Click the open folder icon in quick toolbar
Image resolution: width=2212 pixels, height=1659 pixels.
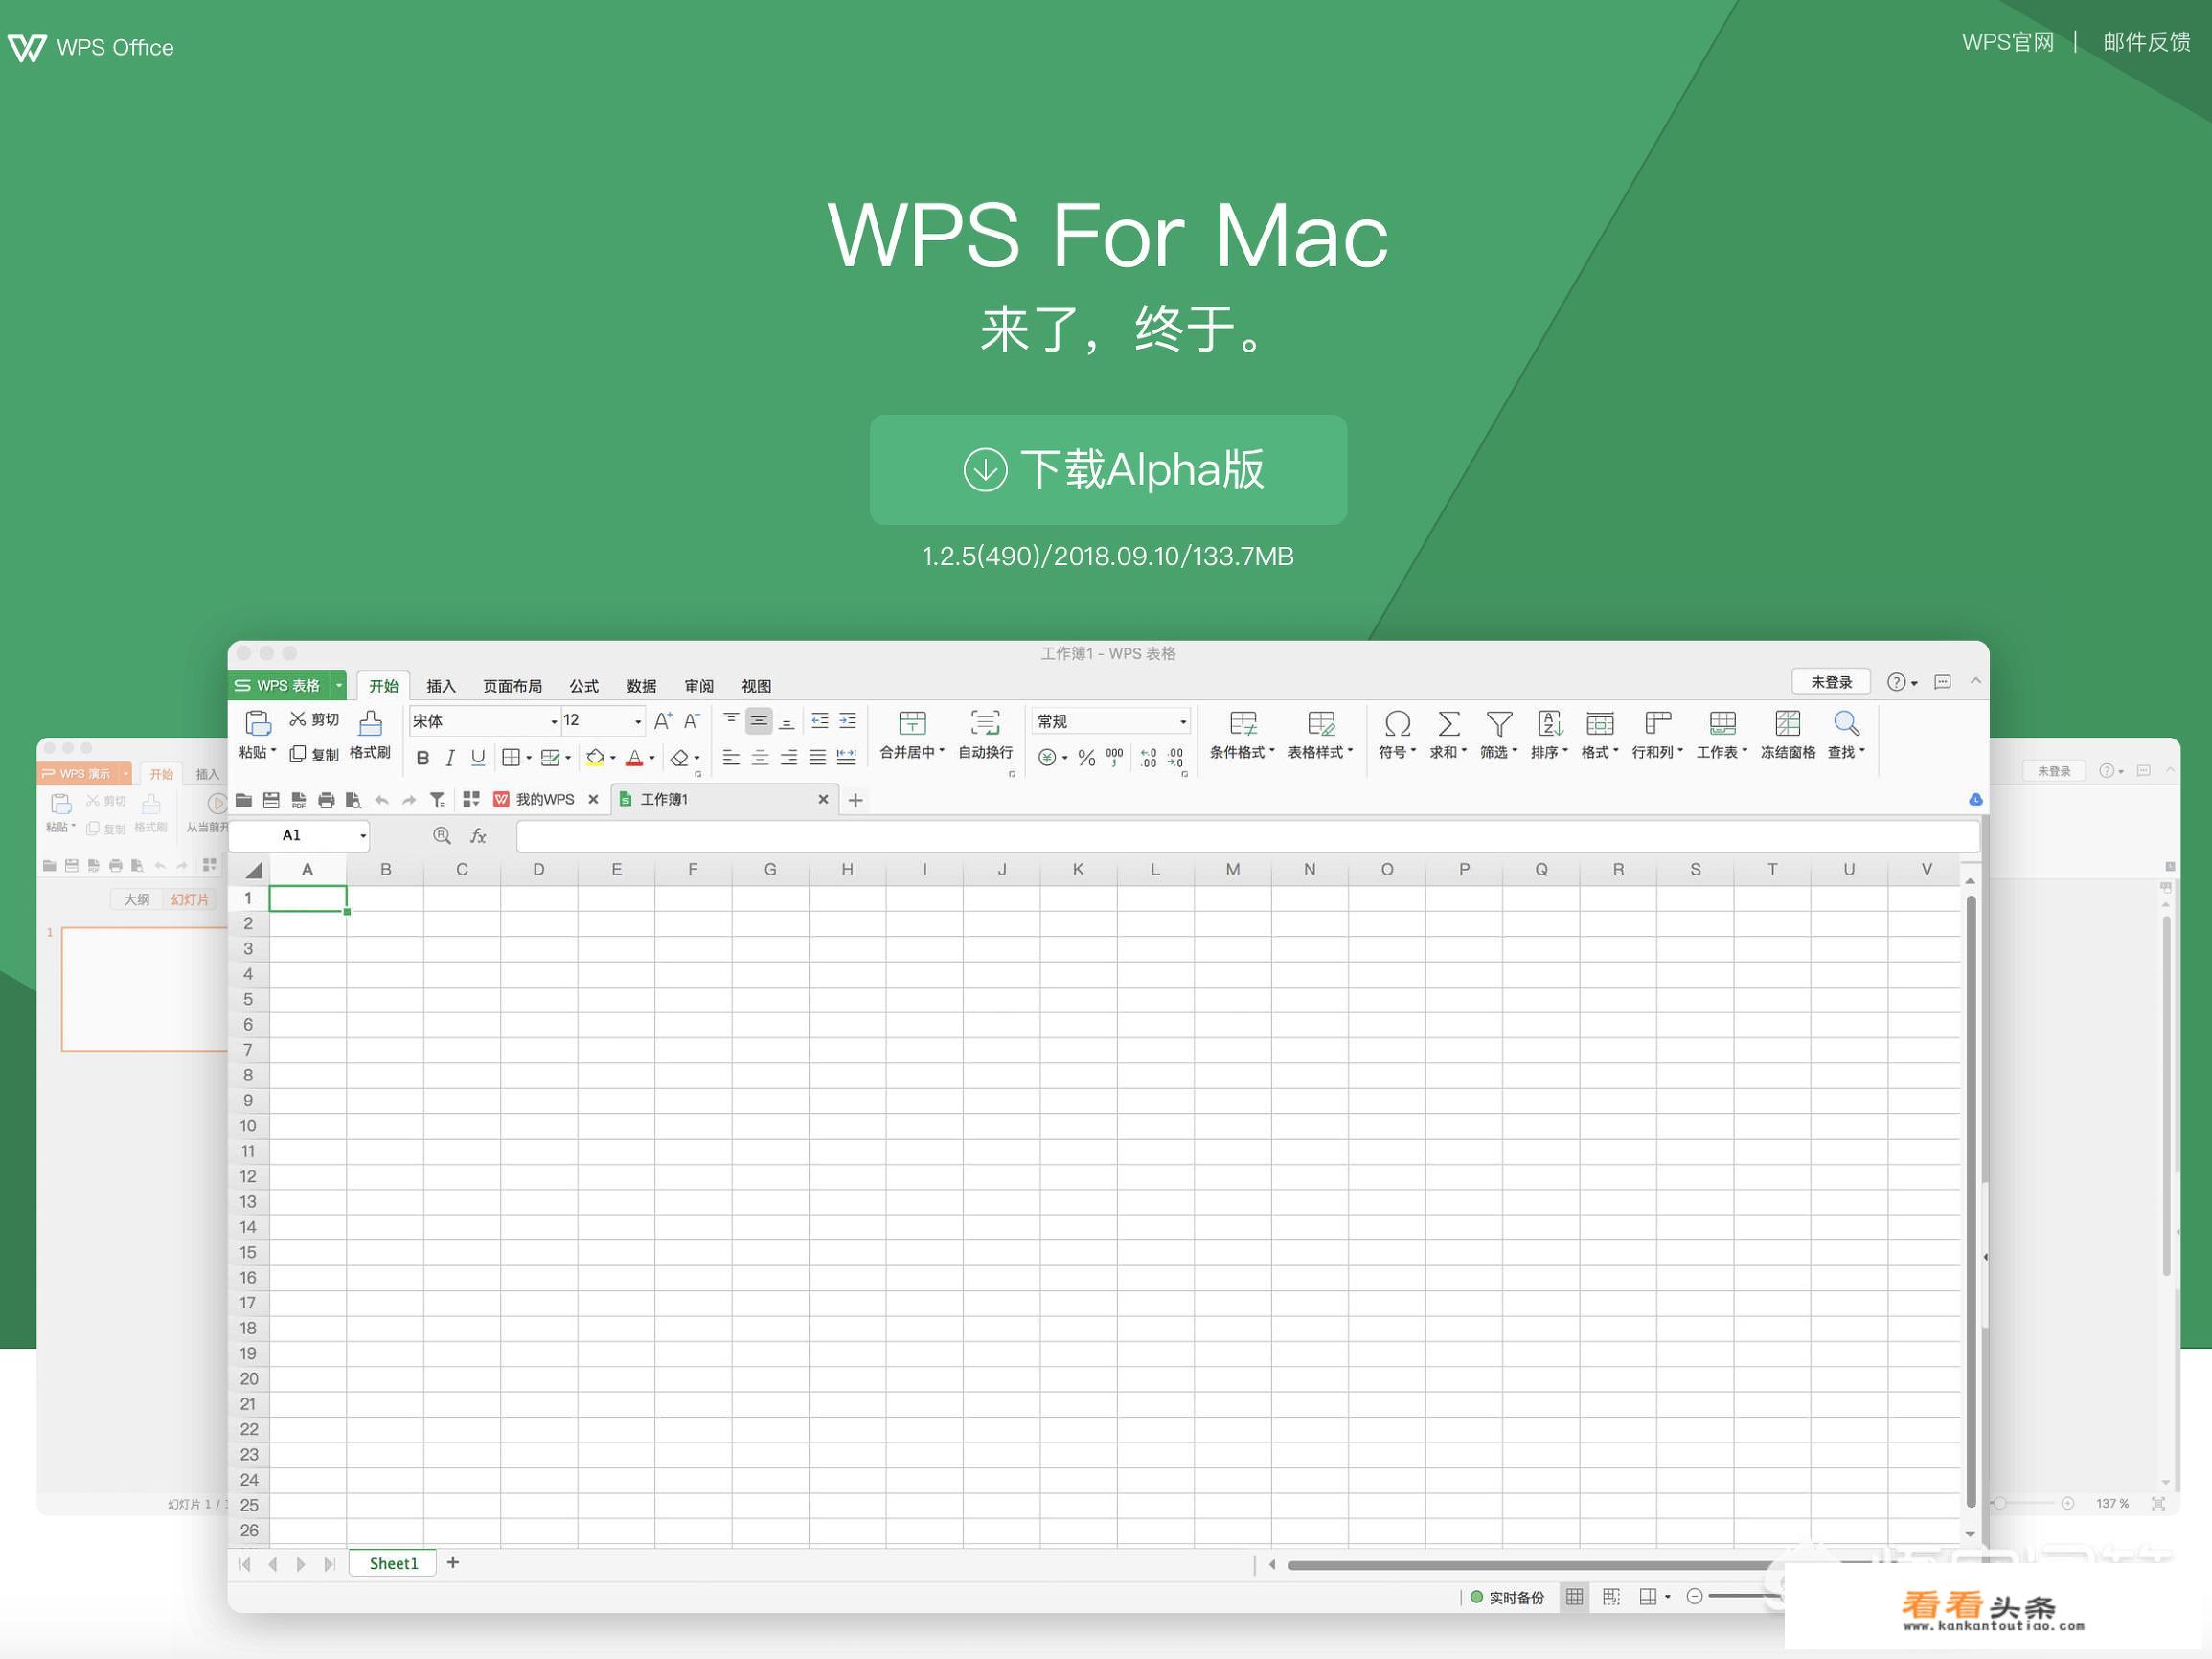[243, 799]
